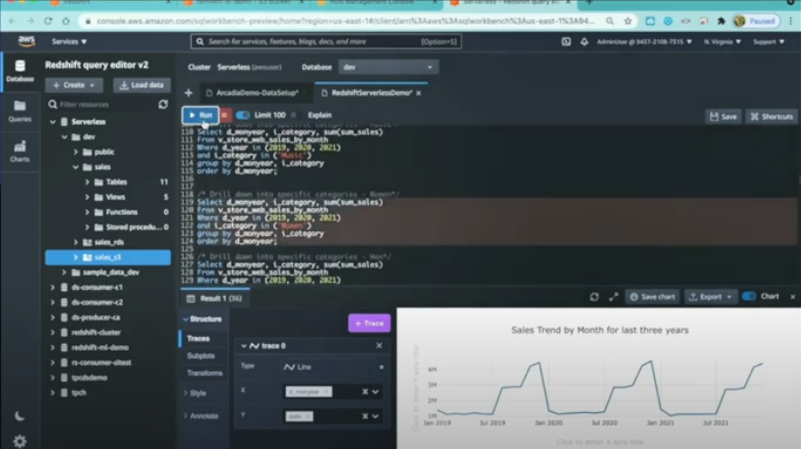Click the AWS logo
801x449 pixels.
click(x=27, y=41)
